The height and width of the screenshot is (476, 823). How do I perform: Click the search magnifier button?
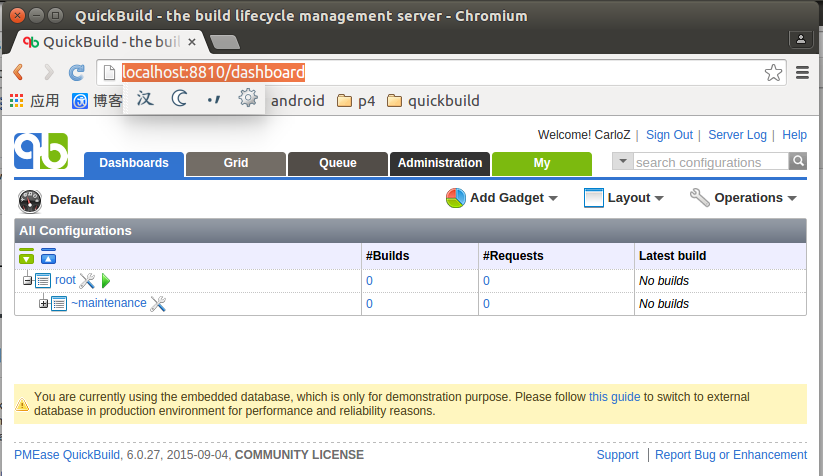798,161
